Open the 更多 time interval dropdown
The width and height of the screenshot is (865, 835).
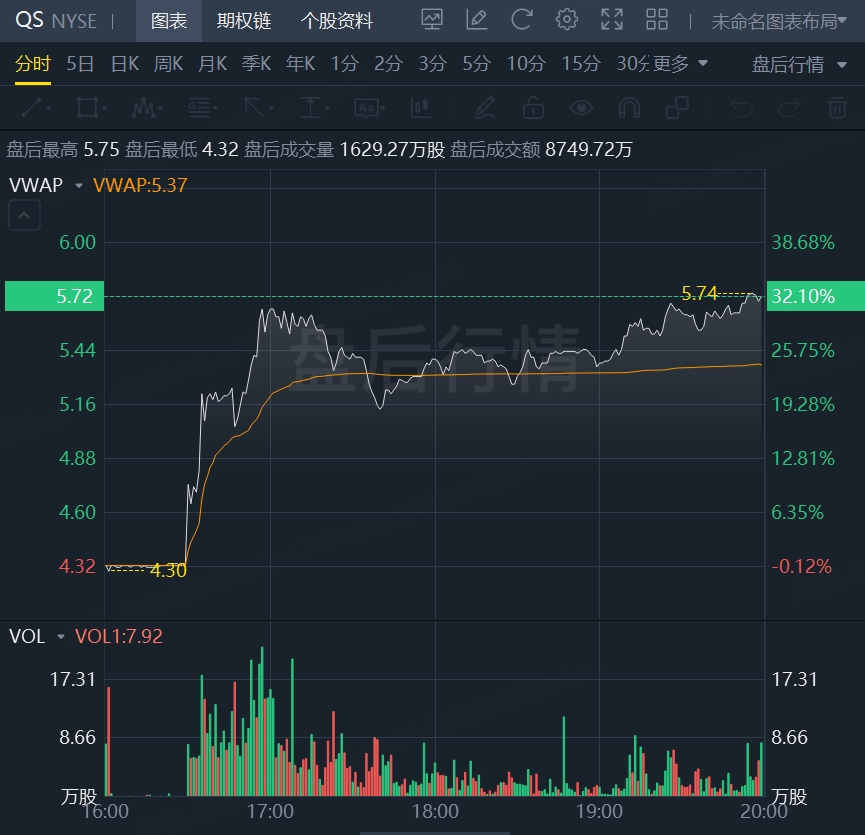coord(680,64)
